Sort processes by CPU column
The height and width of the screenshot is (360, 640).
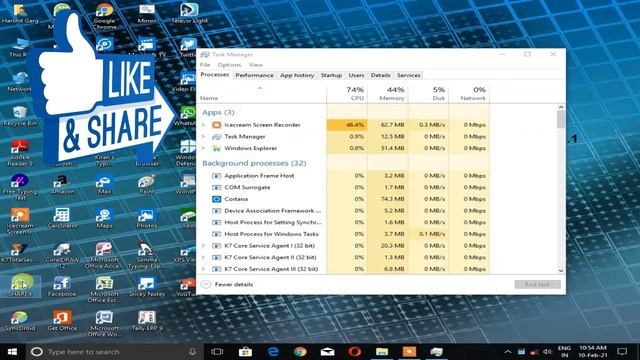click(347, 93)
